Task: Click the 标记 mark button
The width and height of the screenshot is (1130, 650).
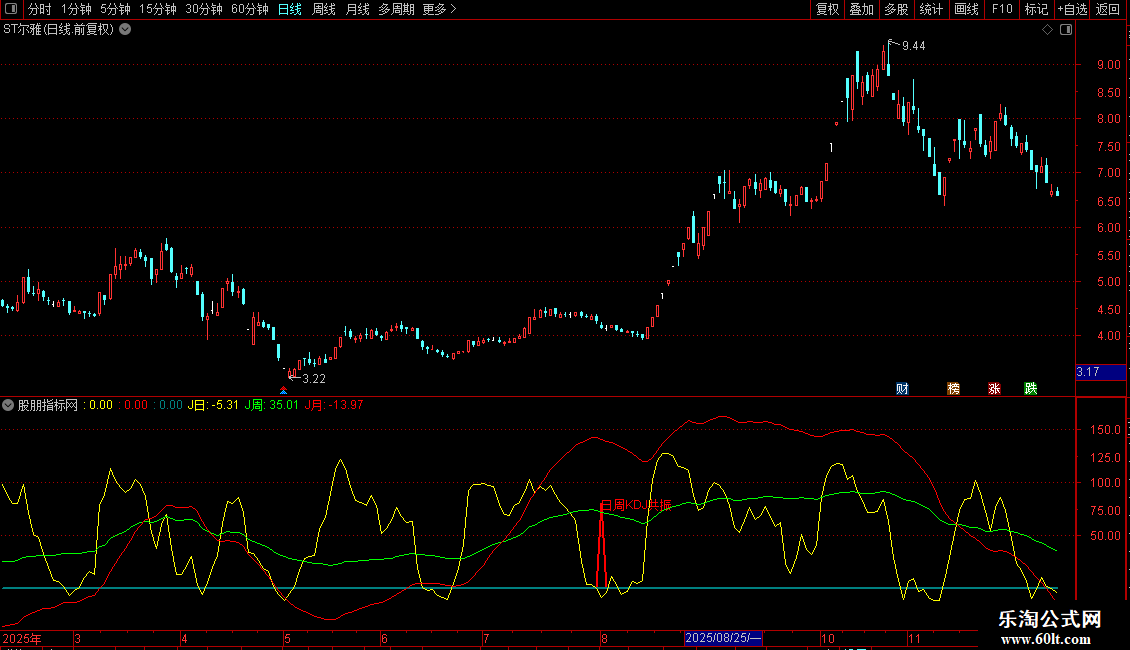Action: tap(1036, 9)
